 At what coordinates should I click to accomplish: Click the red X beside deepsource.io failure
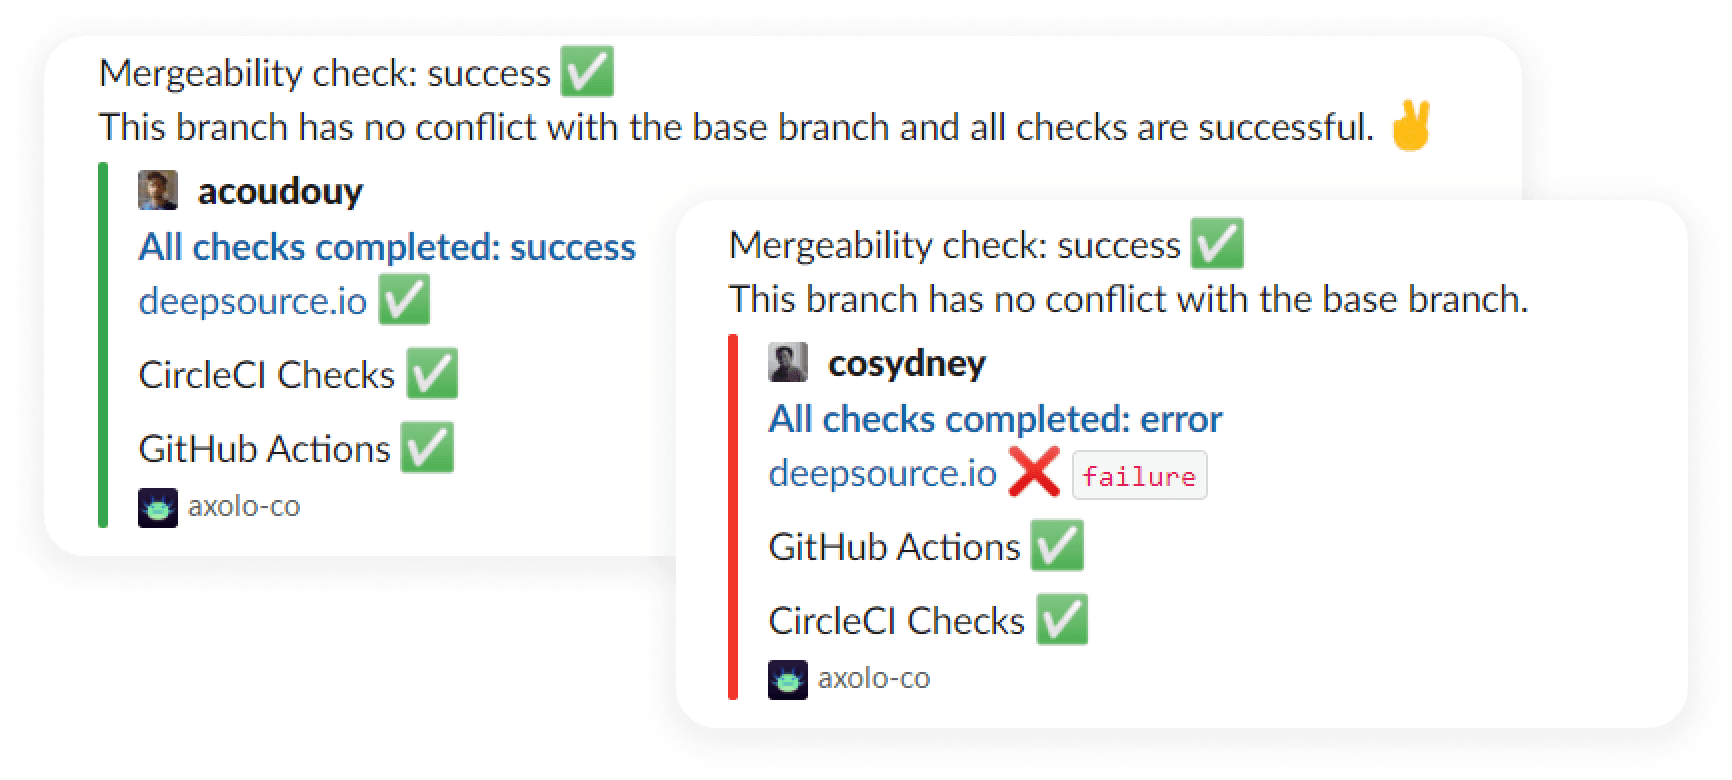pos(1033,473)
